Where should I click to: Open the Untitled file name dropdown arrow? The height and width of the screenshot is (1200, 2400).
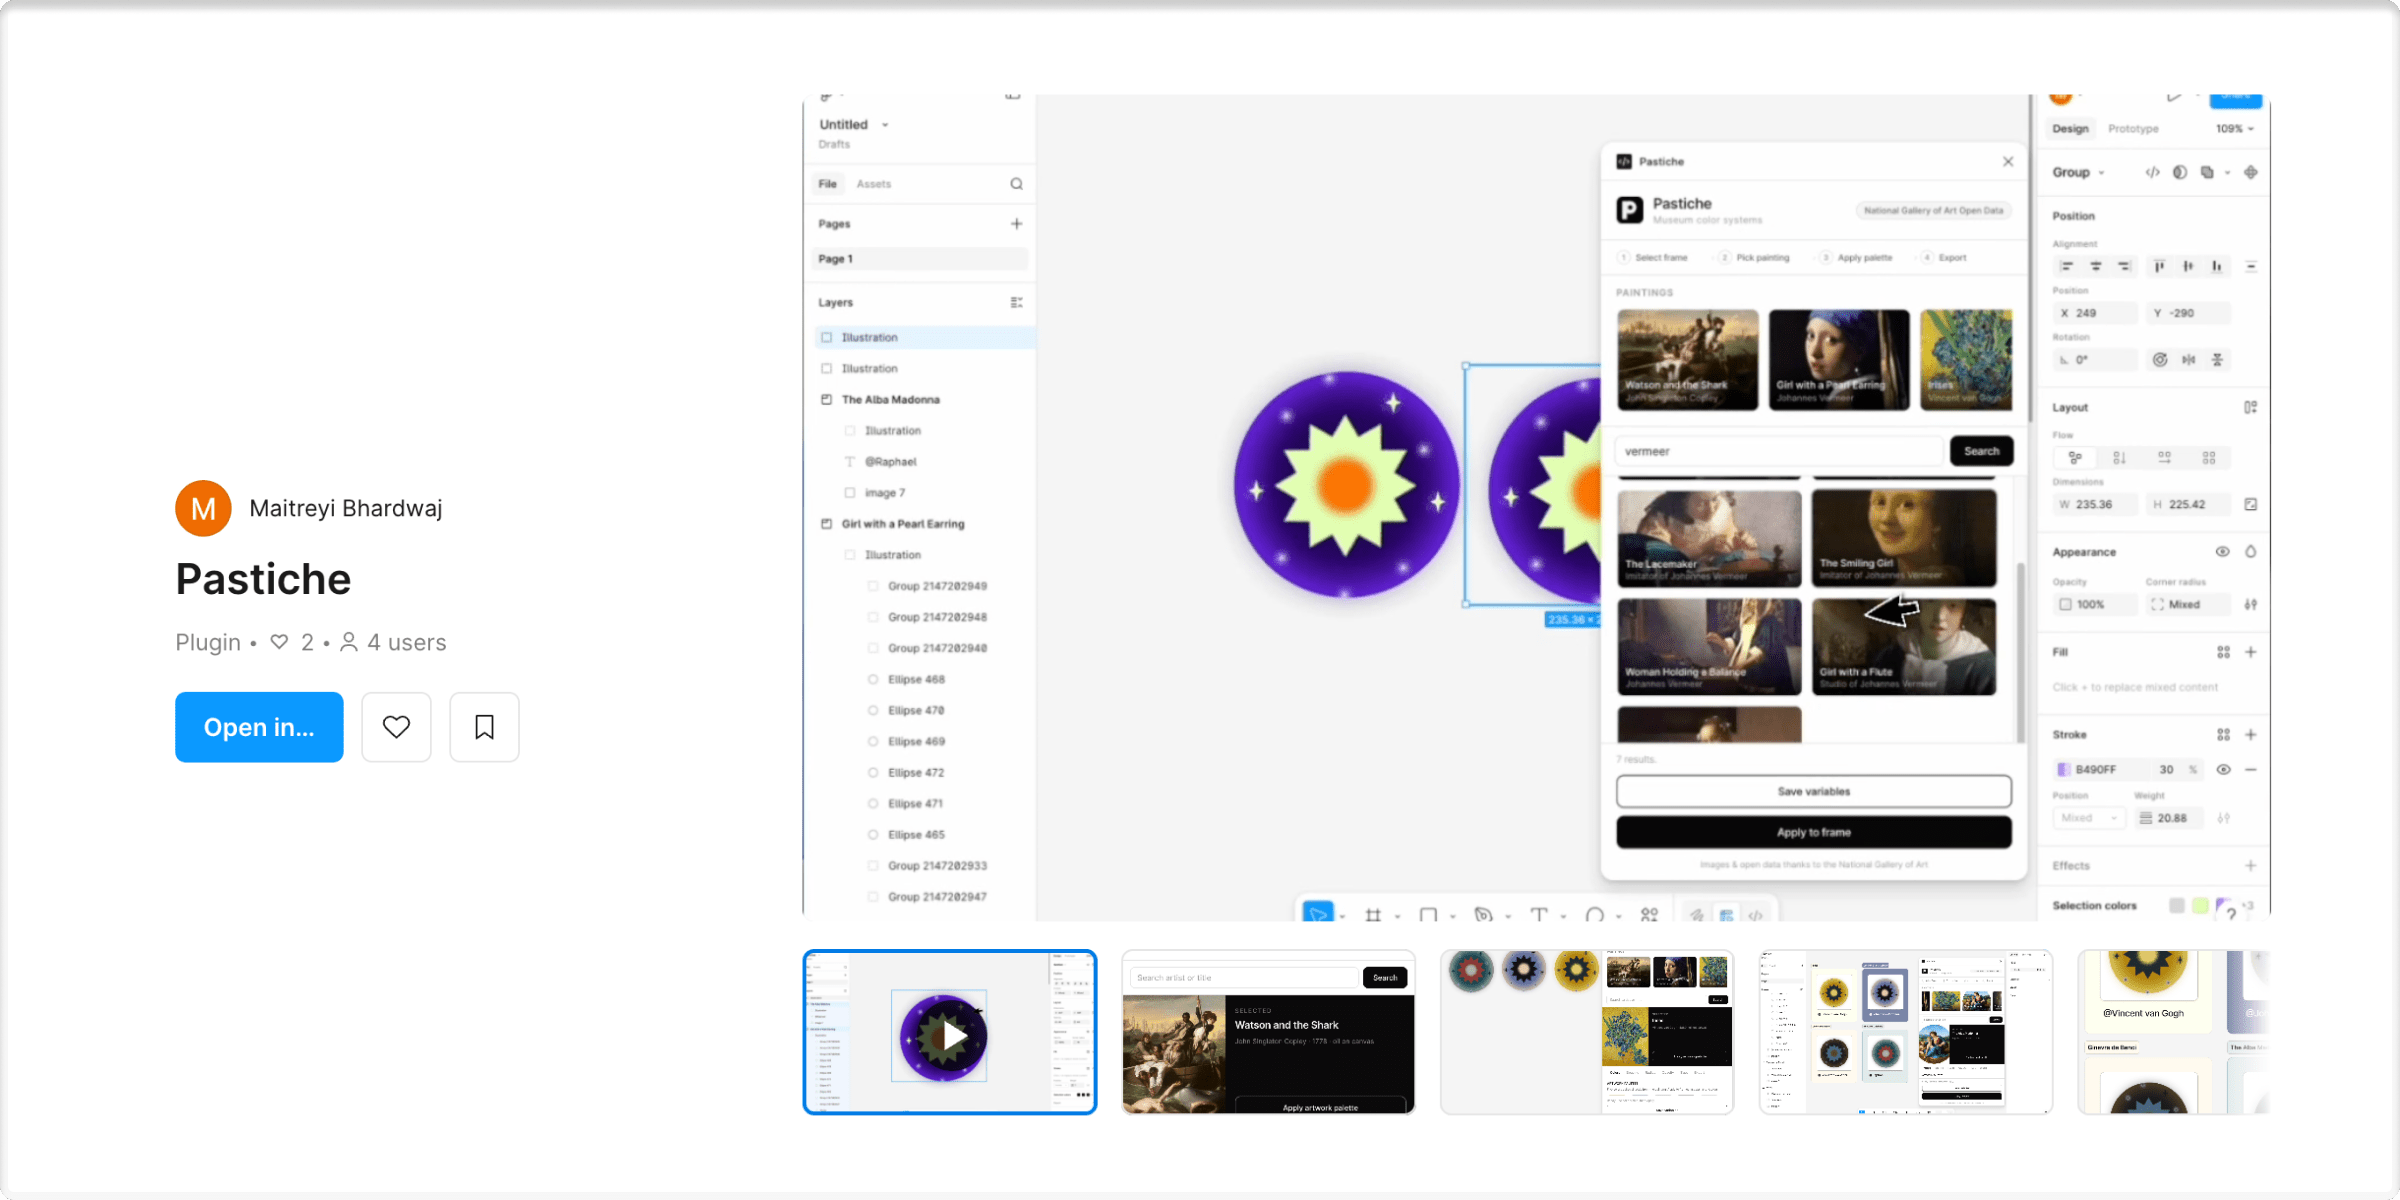pyautogui.click(x=885, y=125)
